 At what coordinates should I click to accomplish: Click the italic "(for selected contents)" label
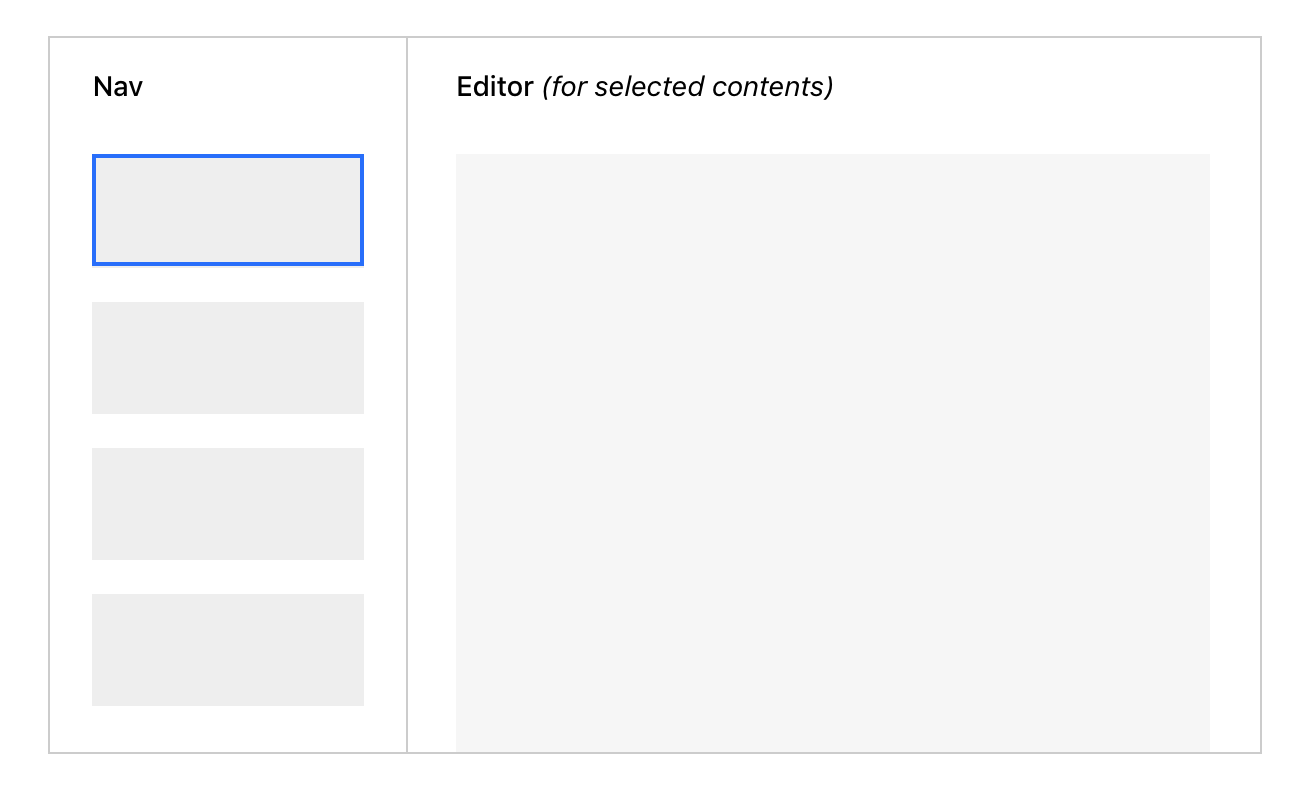(x=688, y=87)
